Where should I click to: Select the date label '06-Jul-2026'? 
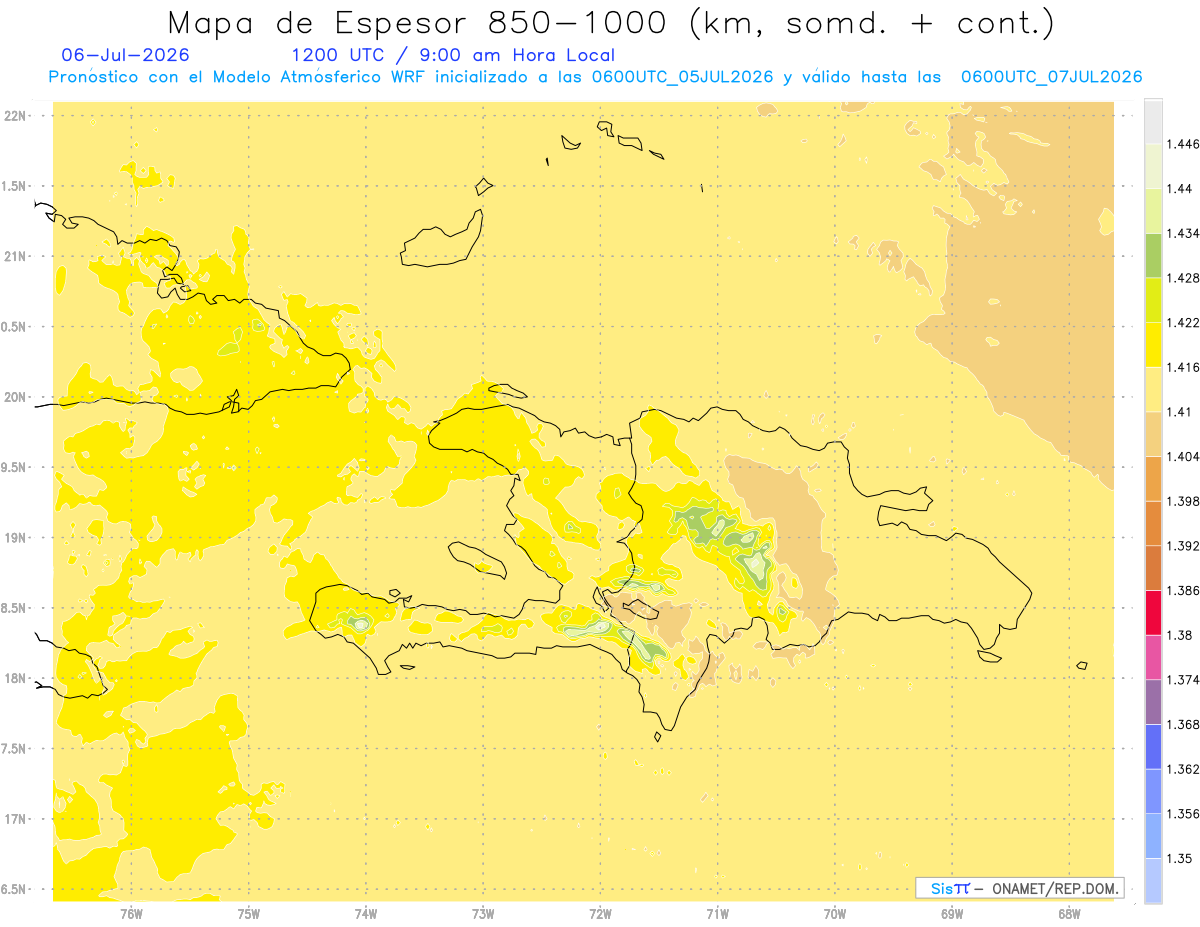tap(125, 55)
